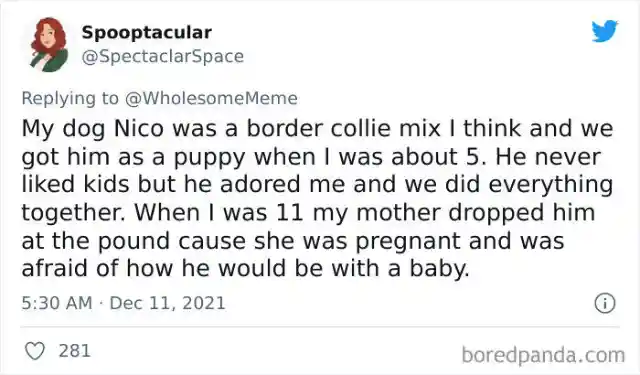Screen dimensions: 640x375
Task: Click the divider line above likes
Action: [320, 327]
